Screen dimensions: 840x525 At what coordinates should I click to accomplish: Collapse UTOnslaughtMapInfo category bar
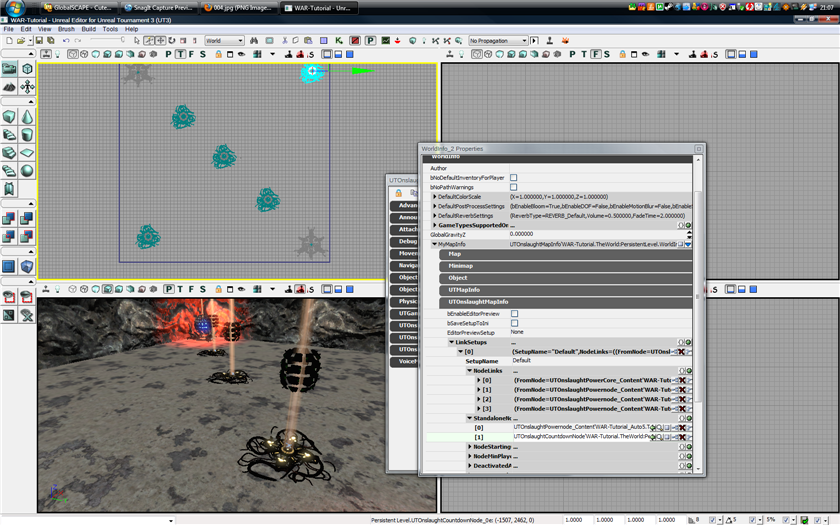click(x=566, y=302)
